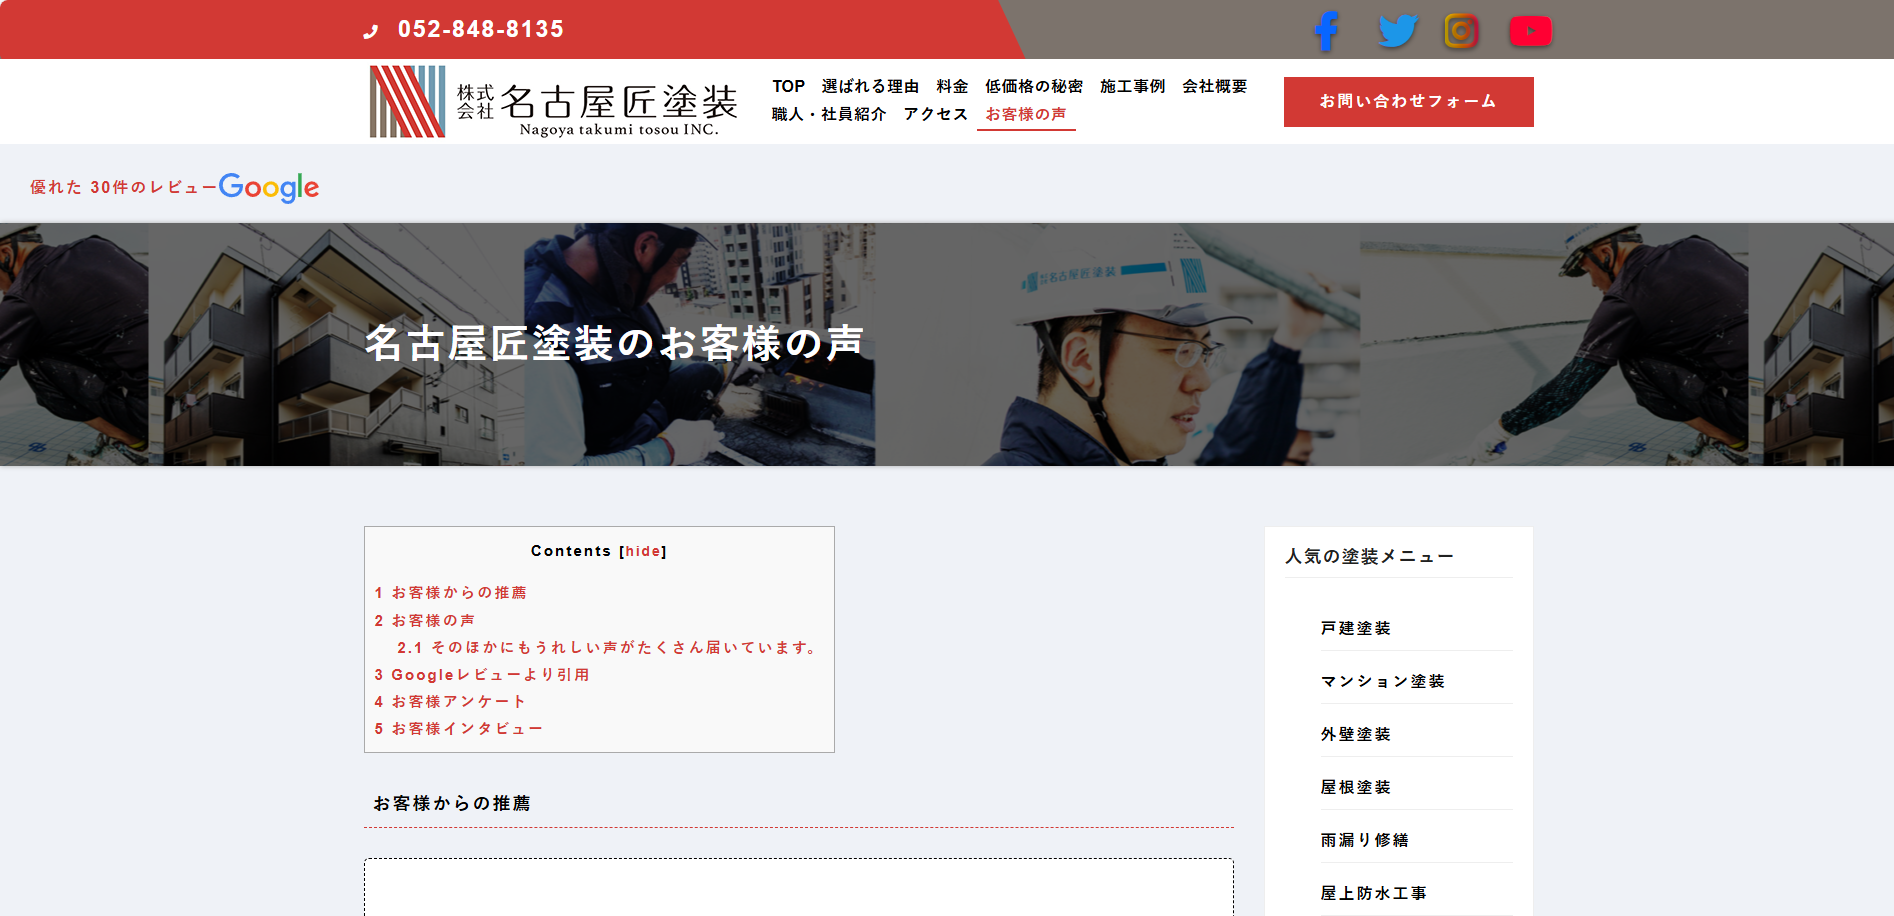Select the お客様の声 menu item
The width and height of the screenshot is (1894, 916).
1026,115
